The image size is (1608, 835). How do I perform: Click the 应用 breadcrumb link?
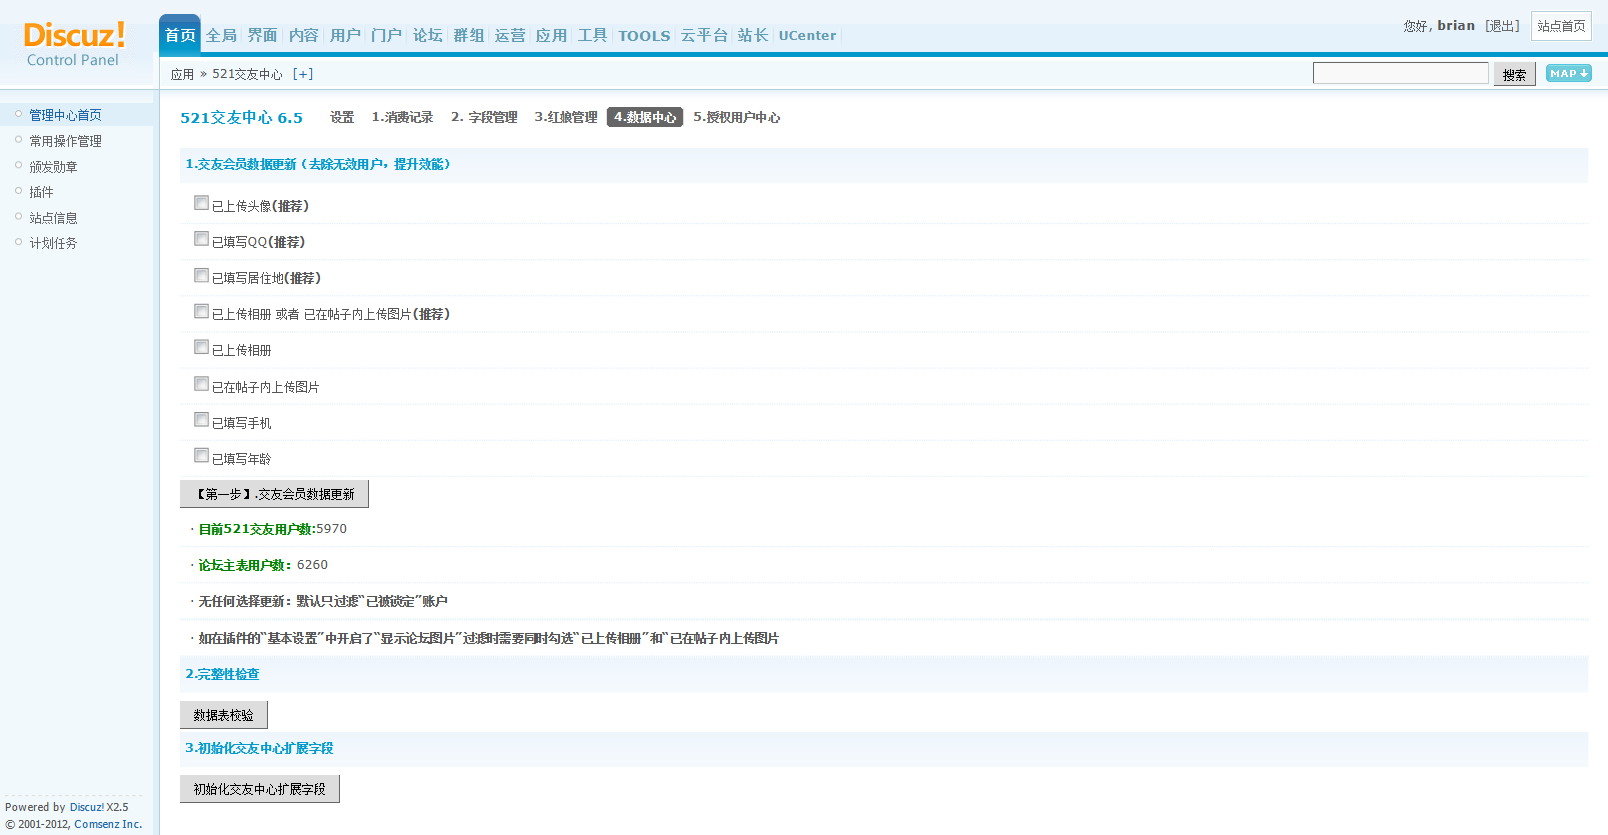182,74
